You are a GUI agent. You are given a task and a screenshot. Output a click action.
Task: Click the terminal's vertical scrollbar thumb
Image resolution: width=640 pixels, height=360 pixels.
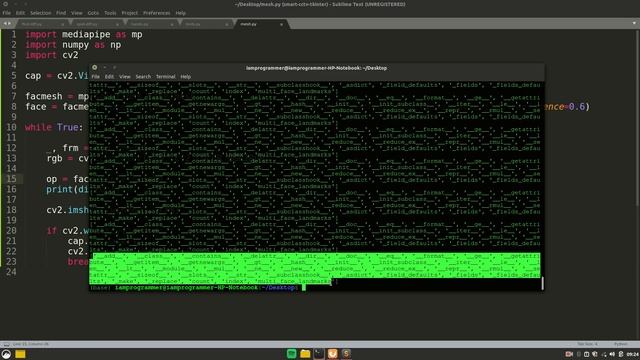click(542, 283)
